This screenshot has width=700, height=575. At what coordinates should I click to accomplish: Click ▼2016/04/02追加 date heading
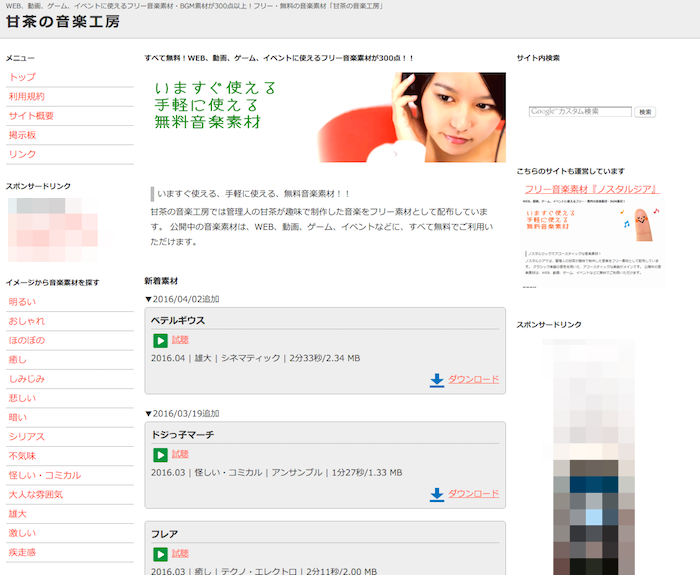tap(182, 299)
